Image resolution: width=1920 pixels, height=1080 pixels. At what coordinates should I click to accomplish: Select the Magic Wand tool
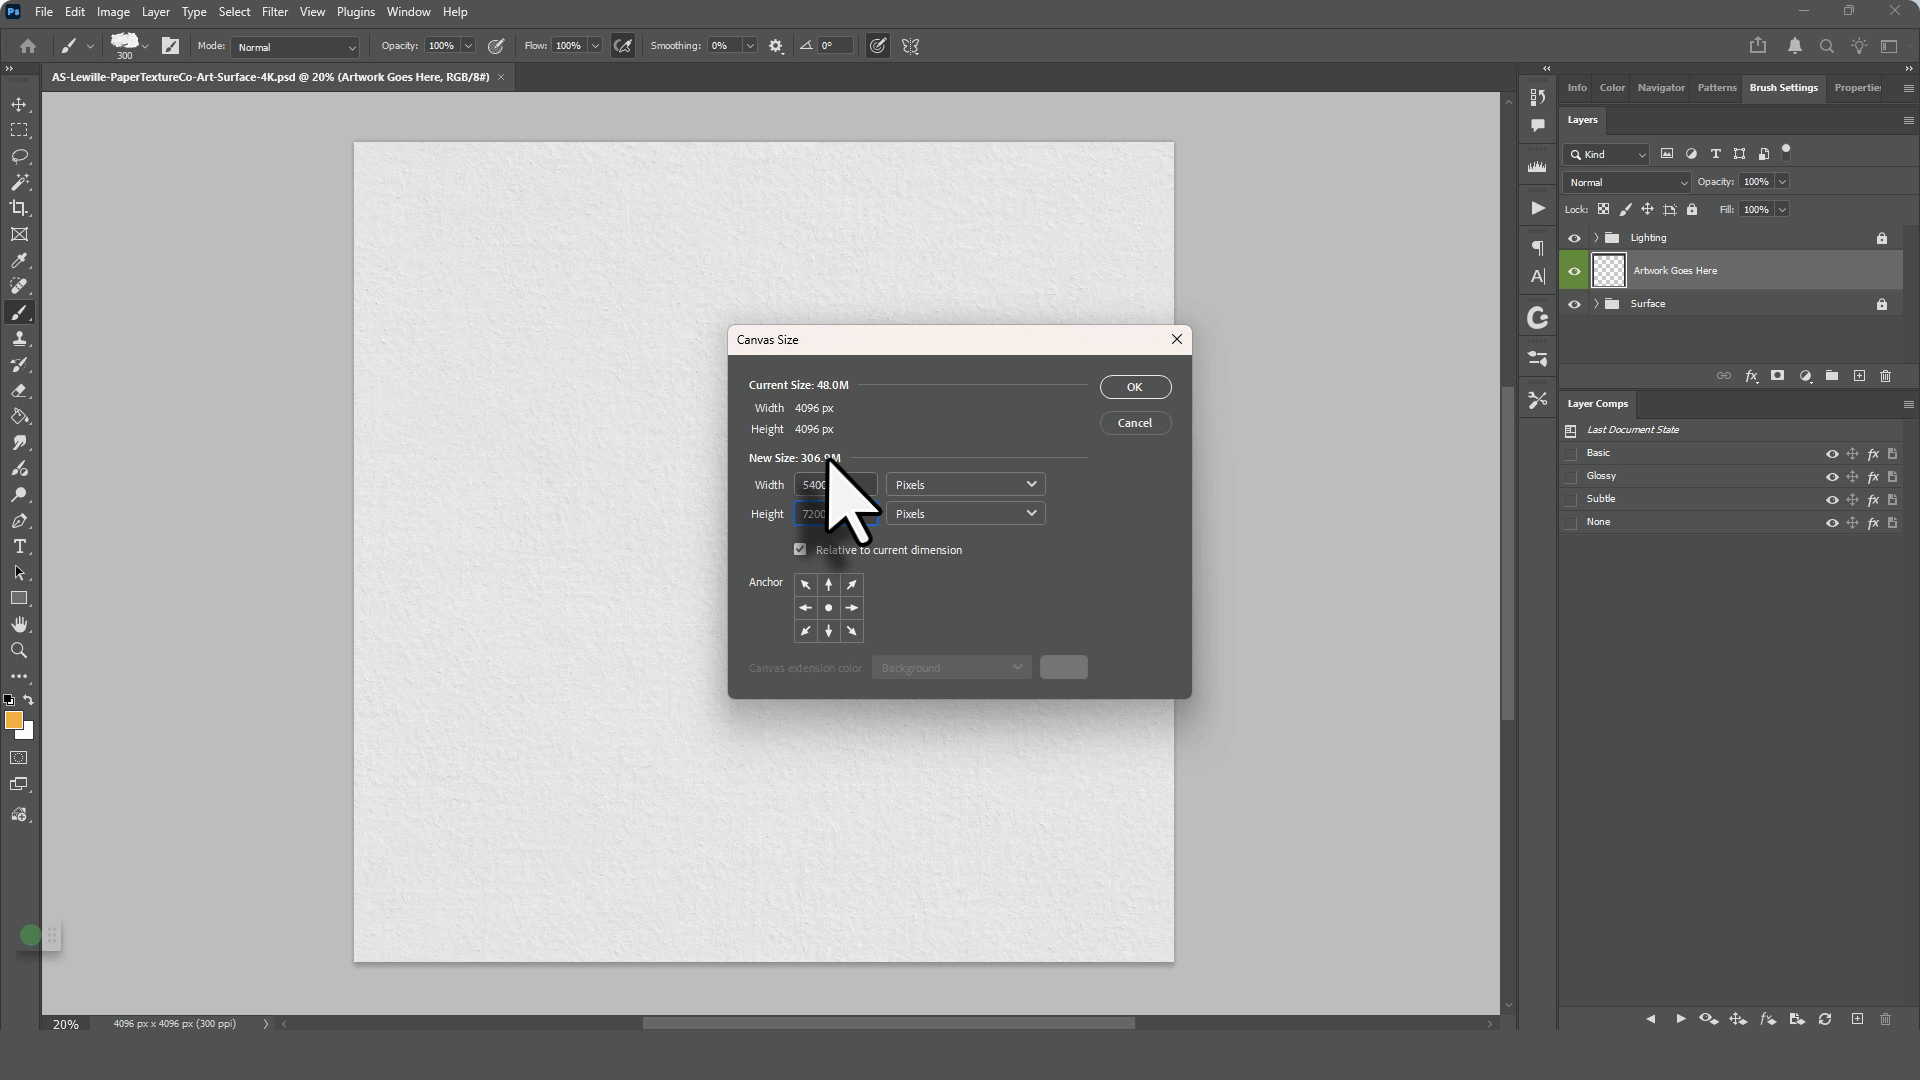19,182
